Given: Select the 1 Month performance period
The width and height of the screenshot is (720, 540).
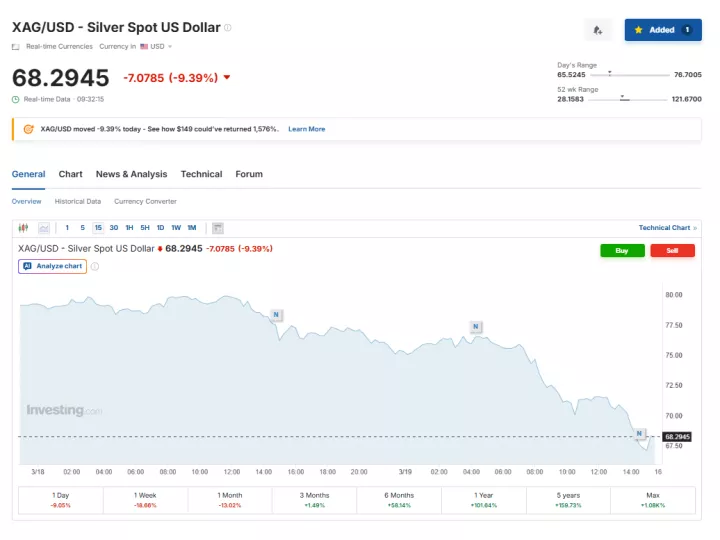Looking at the screenshot, I should pos(229,500).
